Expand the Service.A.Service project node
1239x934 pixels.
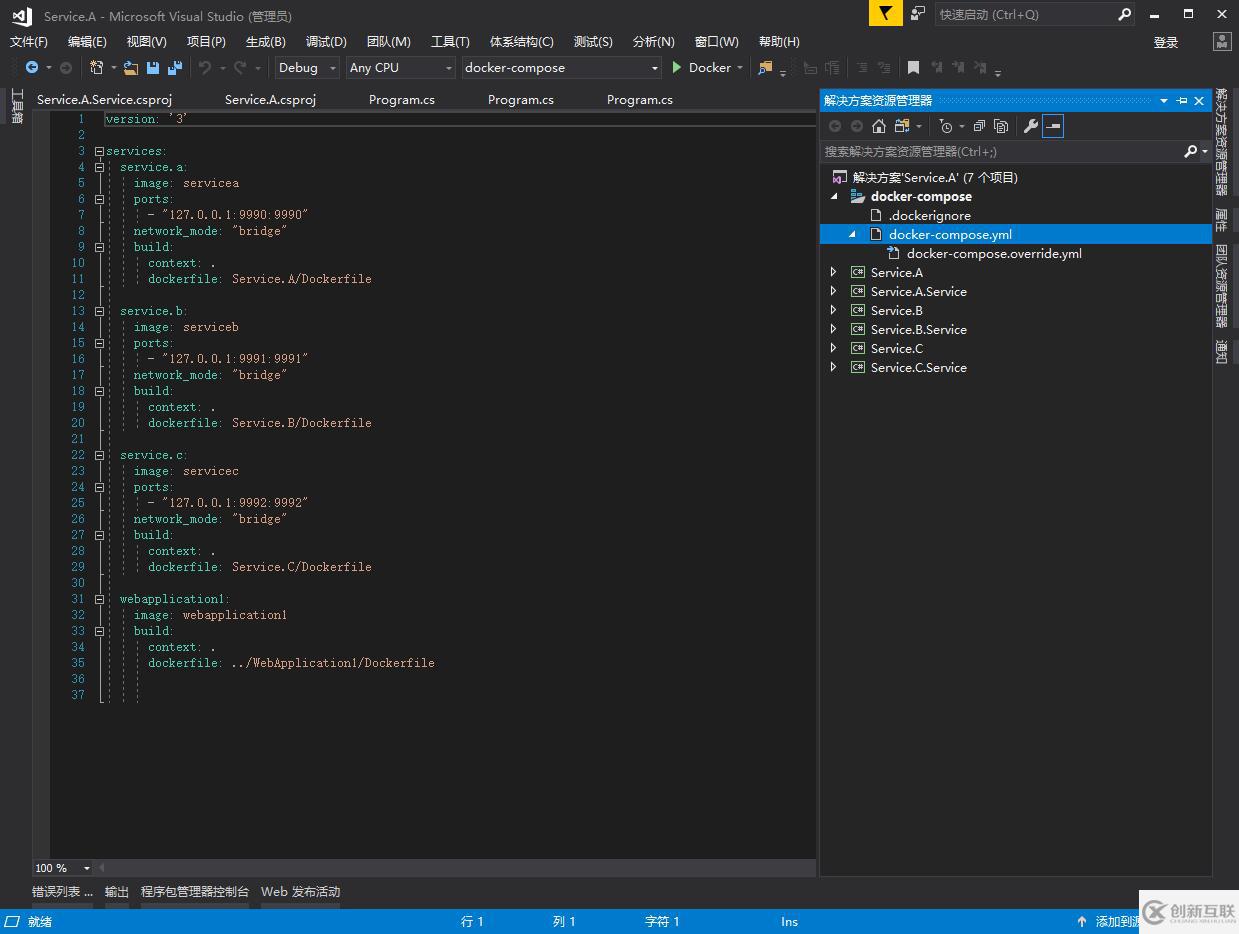point(834,292)
